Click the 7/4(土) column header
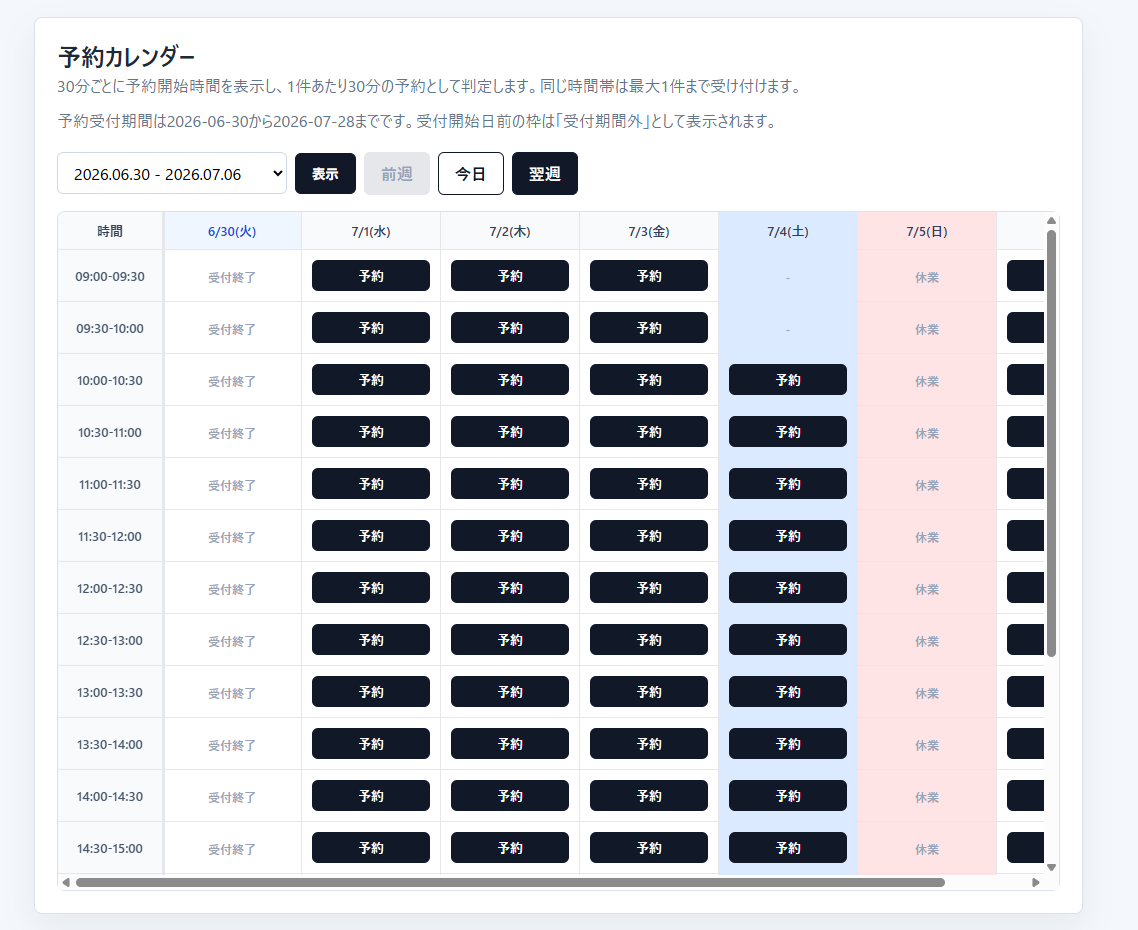Viewport: 1138px width, 930px height. click(787, 231)
